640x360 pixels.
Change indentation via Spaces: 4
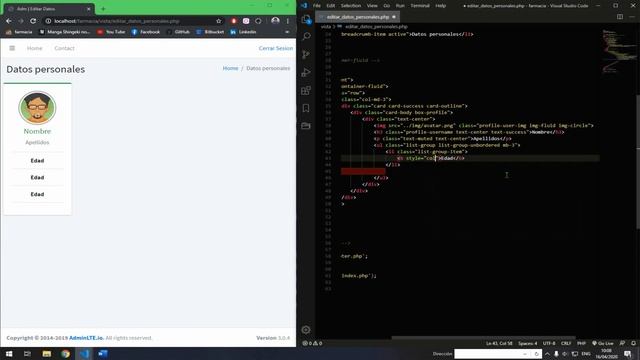(528, 343)
